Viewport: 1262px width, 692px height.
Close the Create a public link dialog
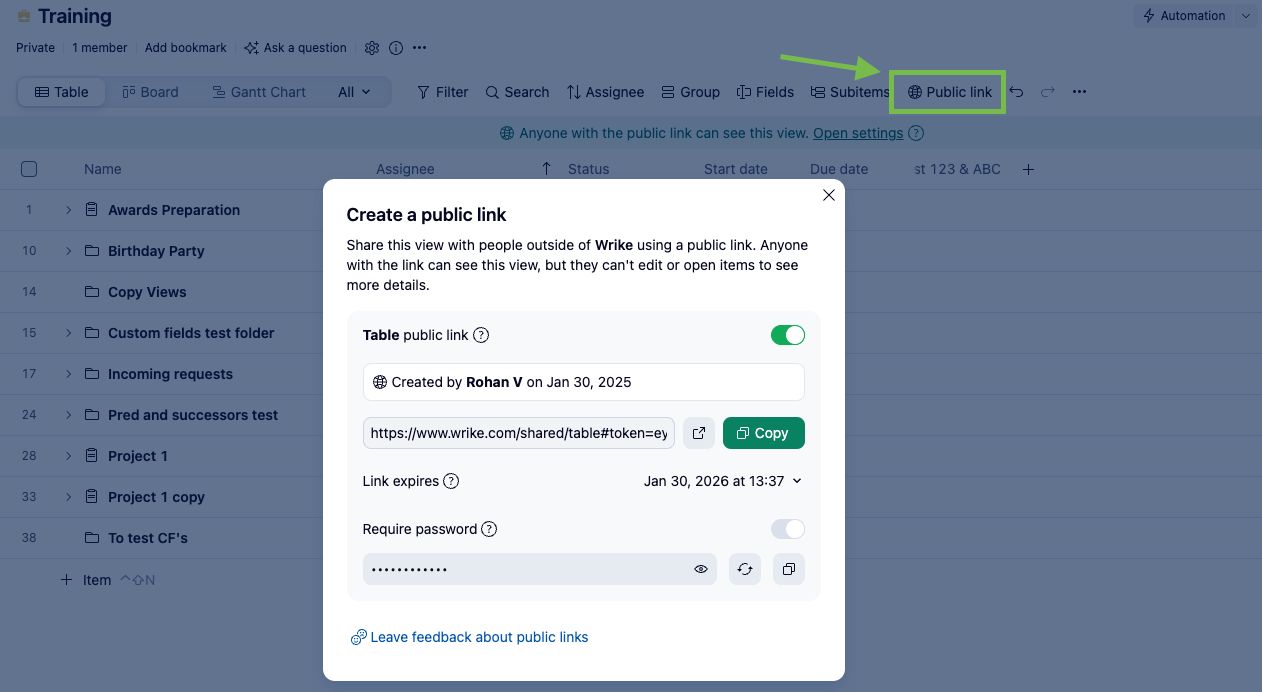coord(828,195)
